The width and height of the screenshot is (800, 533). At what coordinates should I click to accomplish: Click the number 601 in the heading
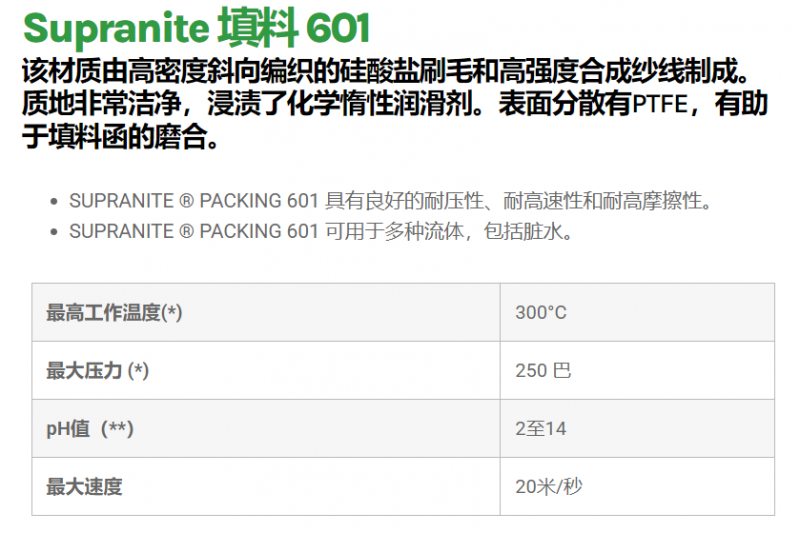(x=337, y=29)
